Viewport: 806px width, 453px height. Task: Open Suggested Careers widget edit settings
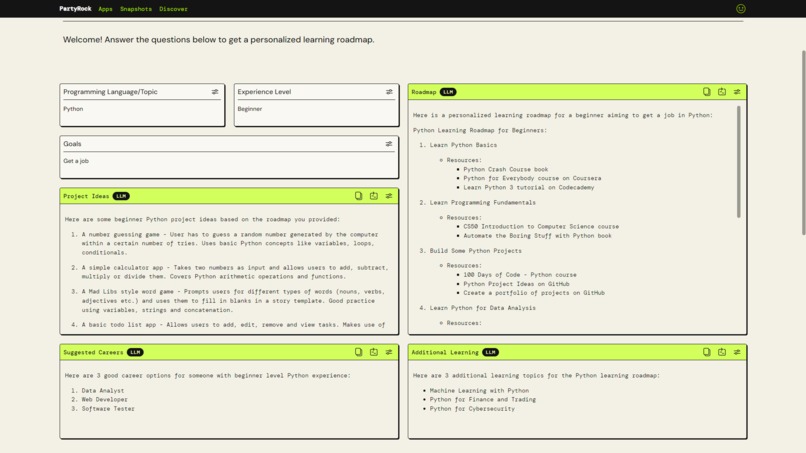point(389,352)
